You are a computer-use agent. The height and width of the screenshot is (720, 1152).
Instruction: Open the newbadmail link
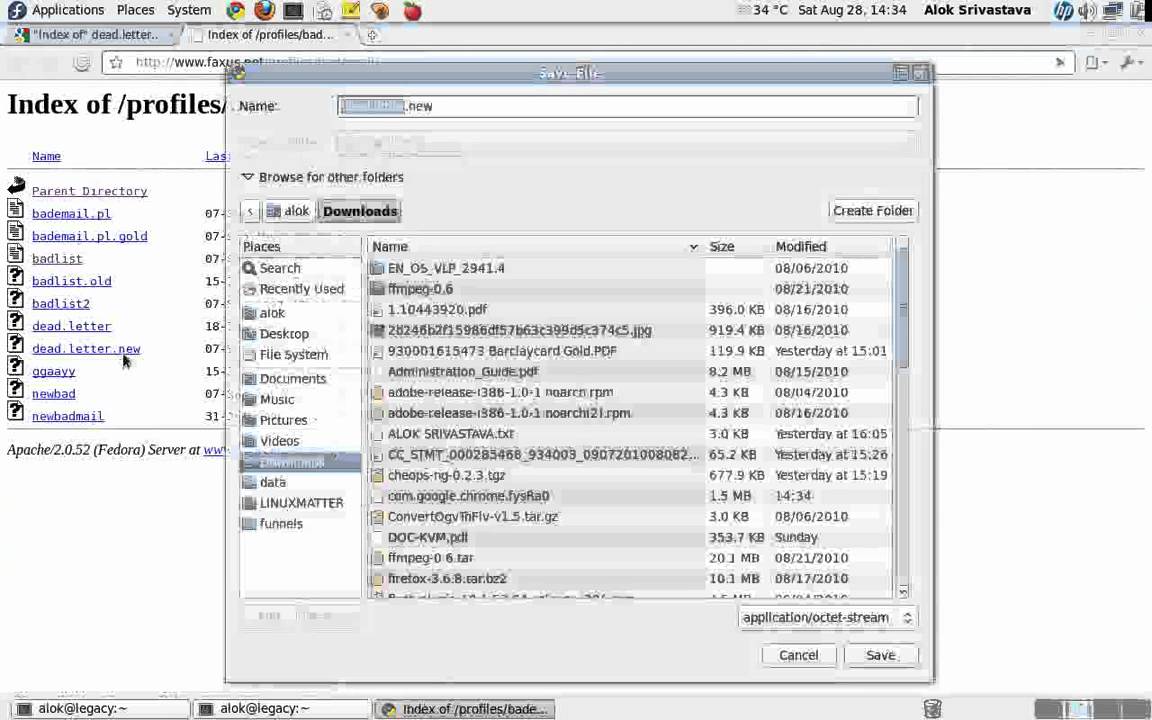click(68, 416)
